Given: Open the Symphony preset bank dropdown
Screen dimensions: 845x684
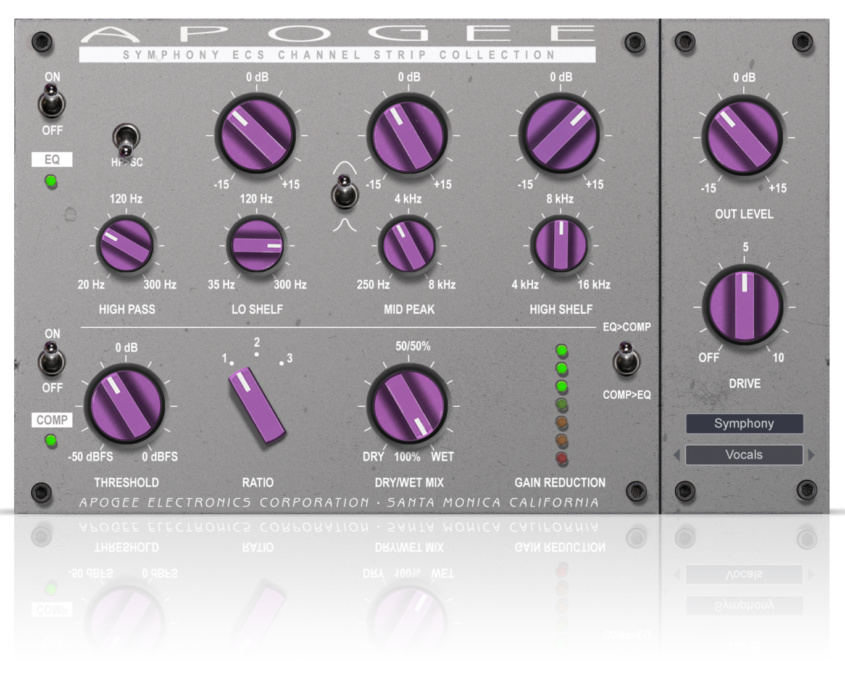Looking at the screenshot, I should (744, 424).
